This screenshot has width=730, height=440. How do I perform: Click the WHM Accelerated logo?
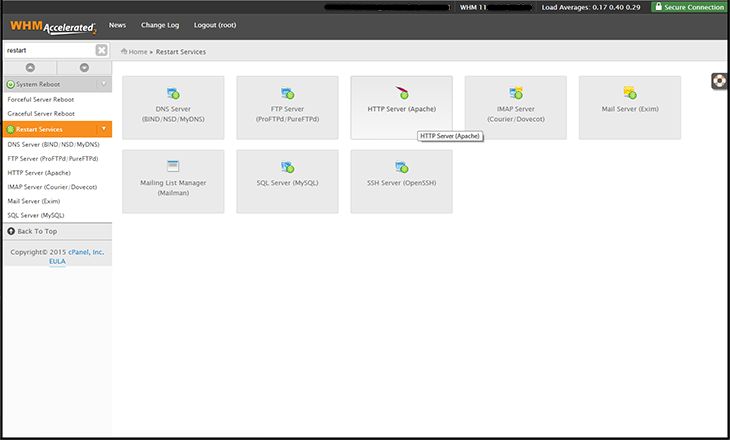pyautogui.click(x=53, y=27)
